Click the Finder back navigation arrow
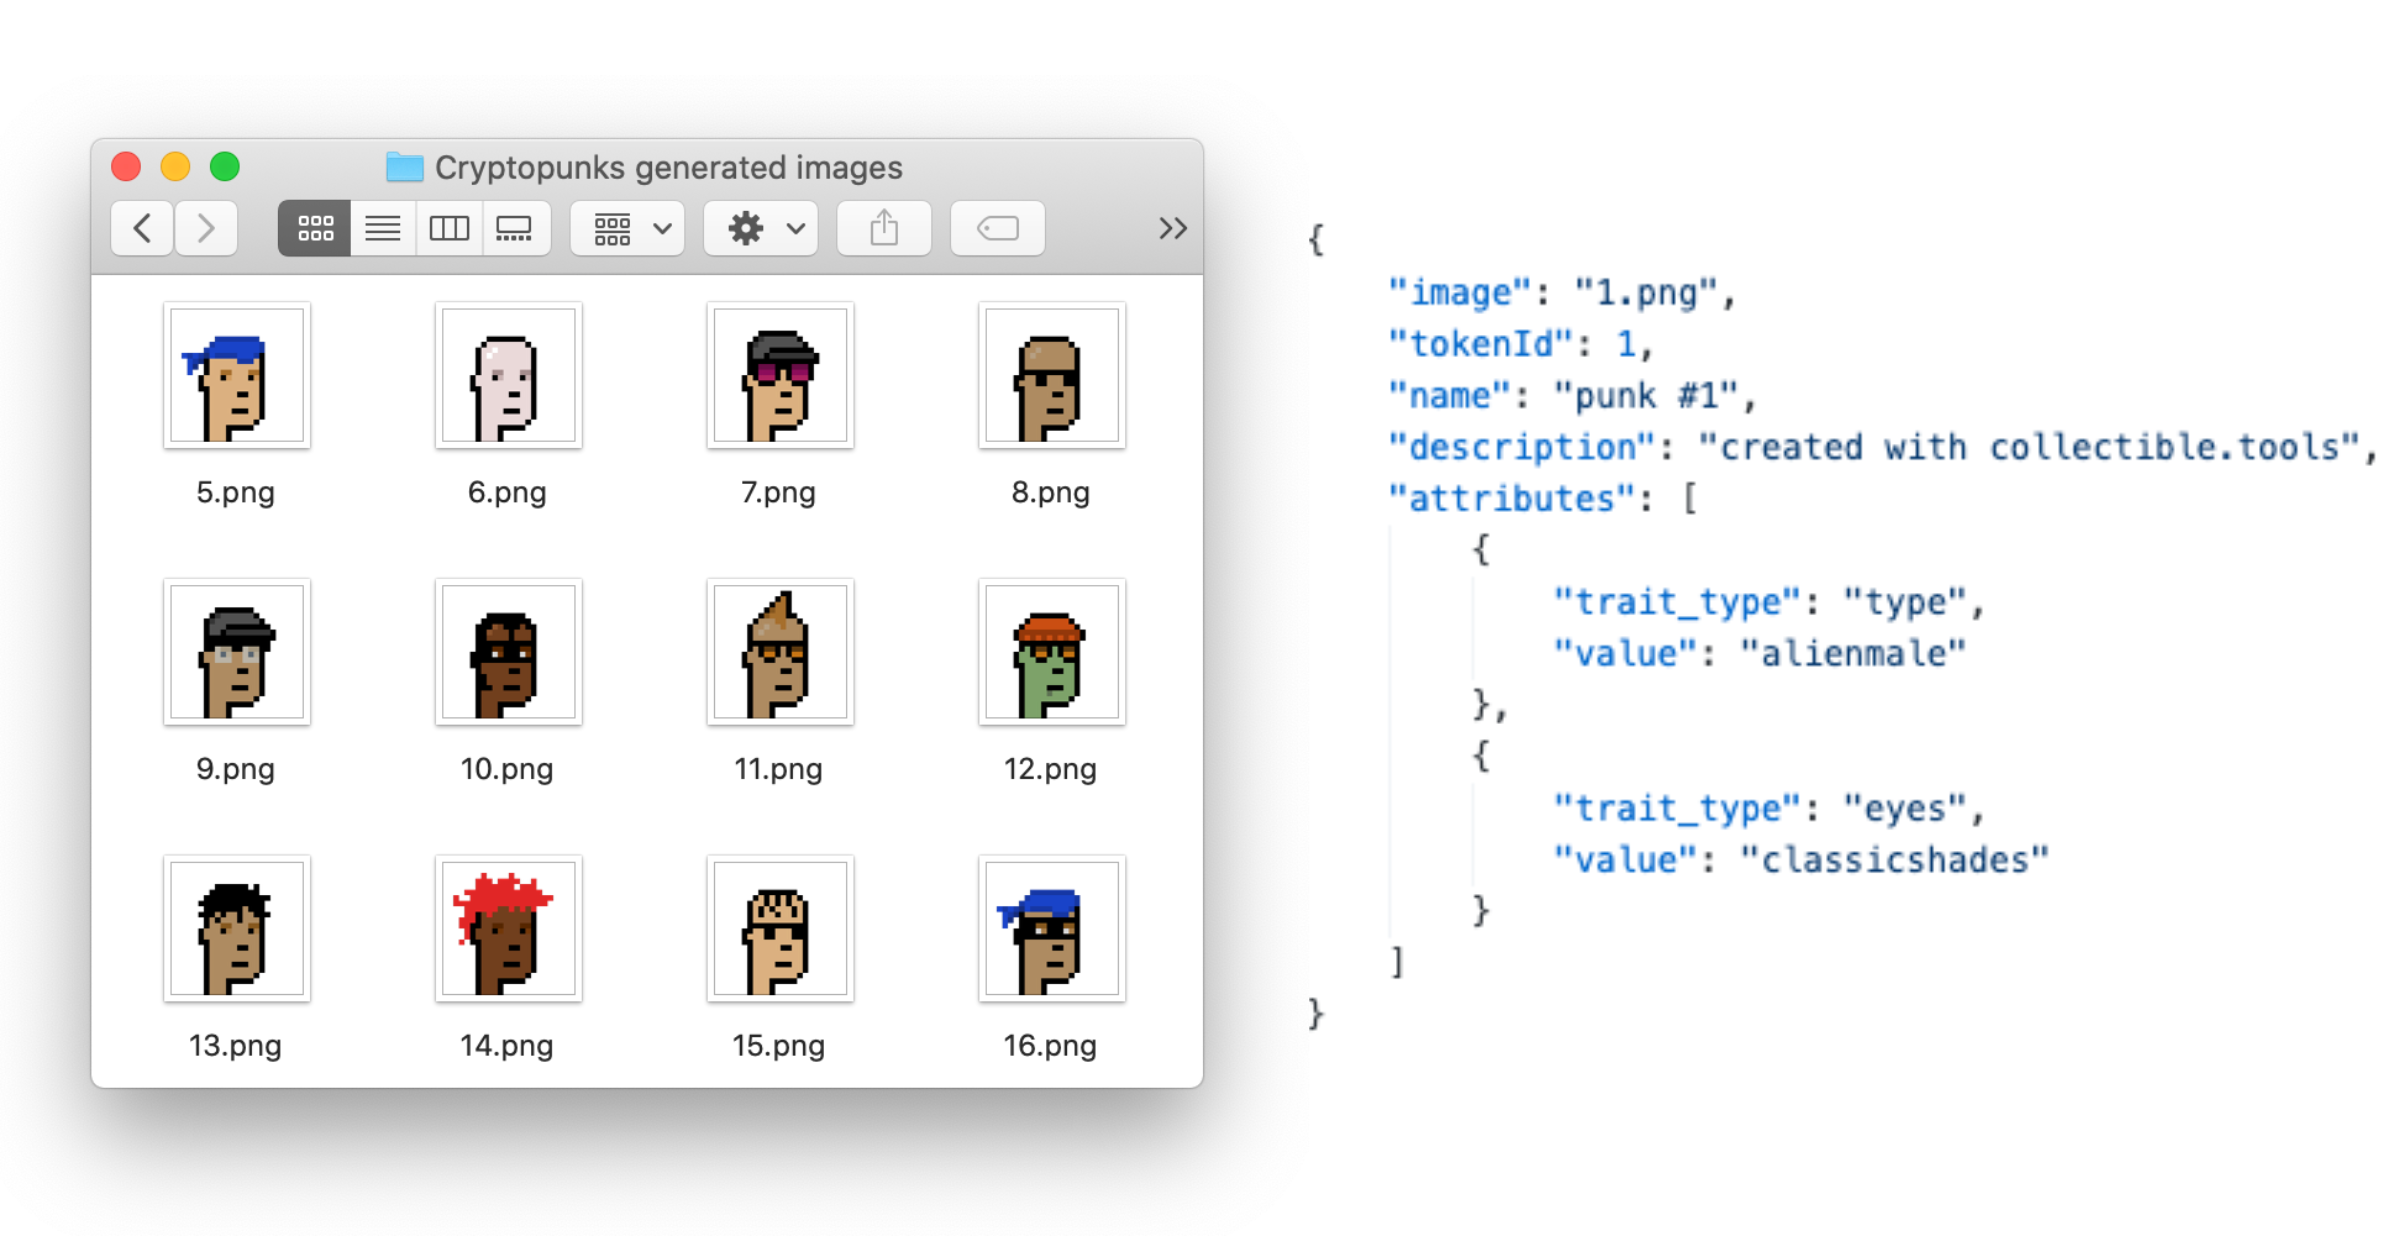 (142, 229)
